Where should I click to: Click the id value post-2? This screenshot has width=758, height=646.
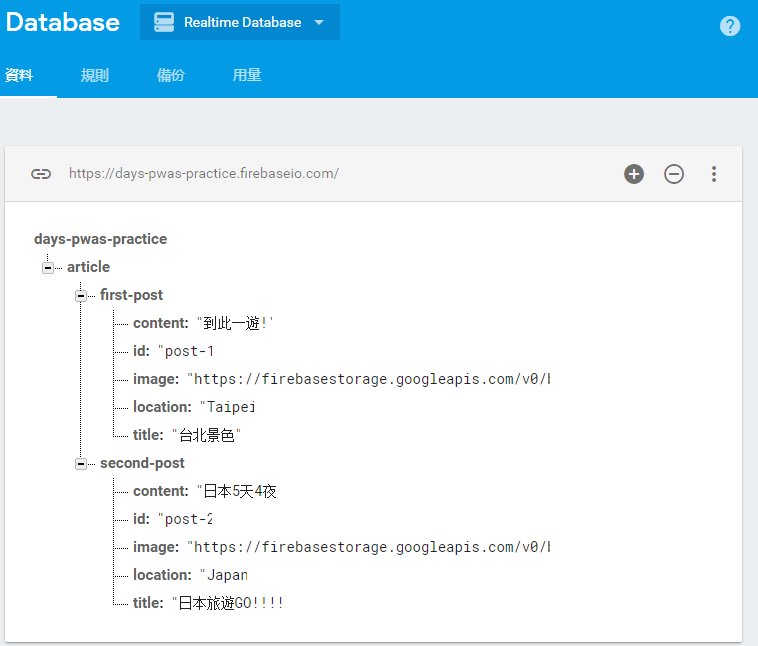pyautogui.click(x=185, y=519)
